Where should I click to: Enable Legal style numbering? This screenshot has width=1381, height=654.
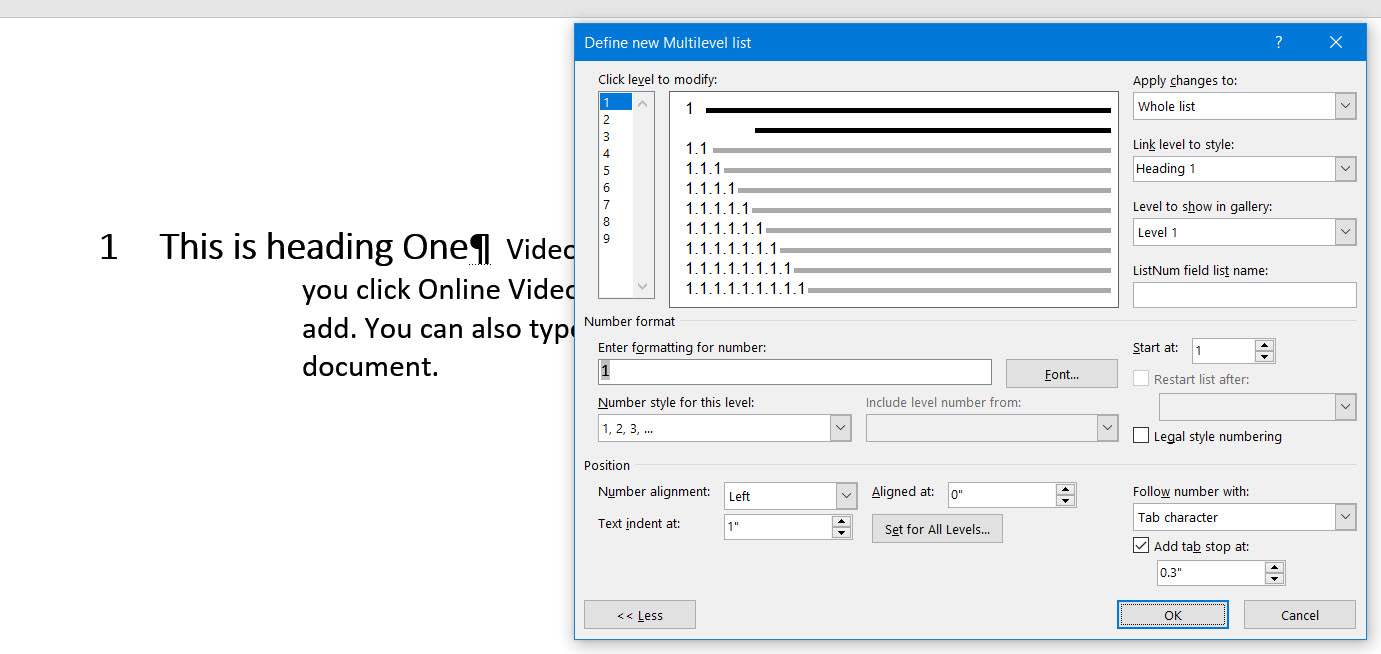click(x=1141, y=434)
